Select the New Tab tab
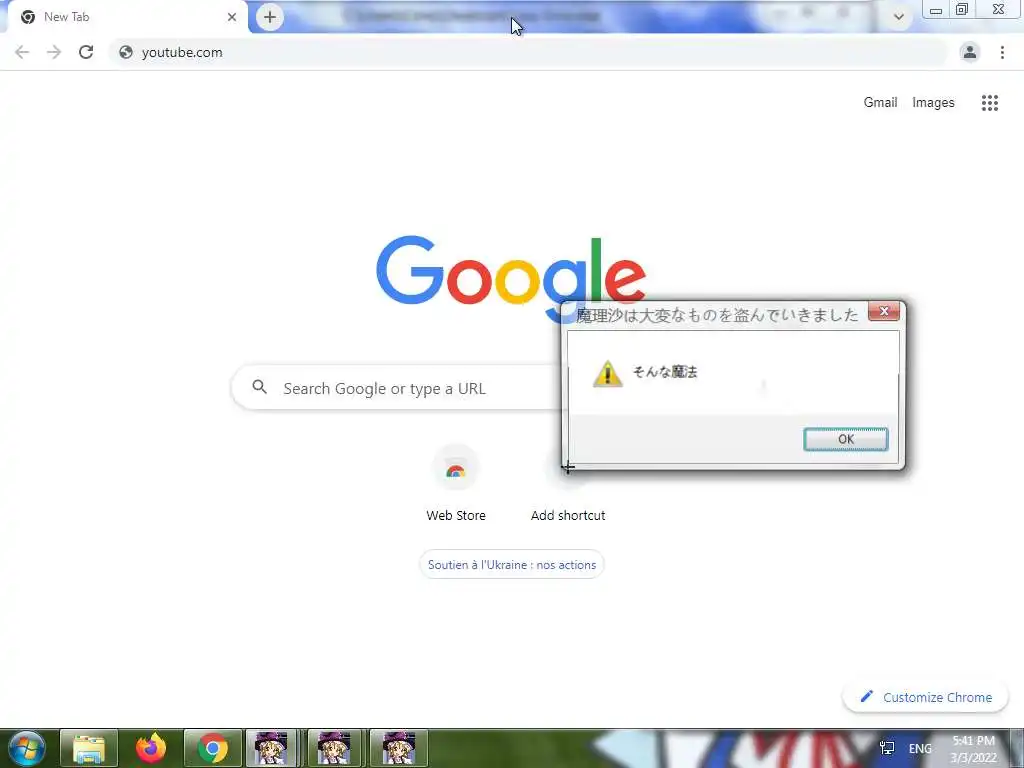1024x768 pixels. [127, 17]
